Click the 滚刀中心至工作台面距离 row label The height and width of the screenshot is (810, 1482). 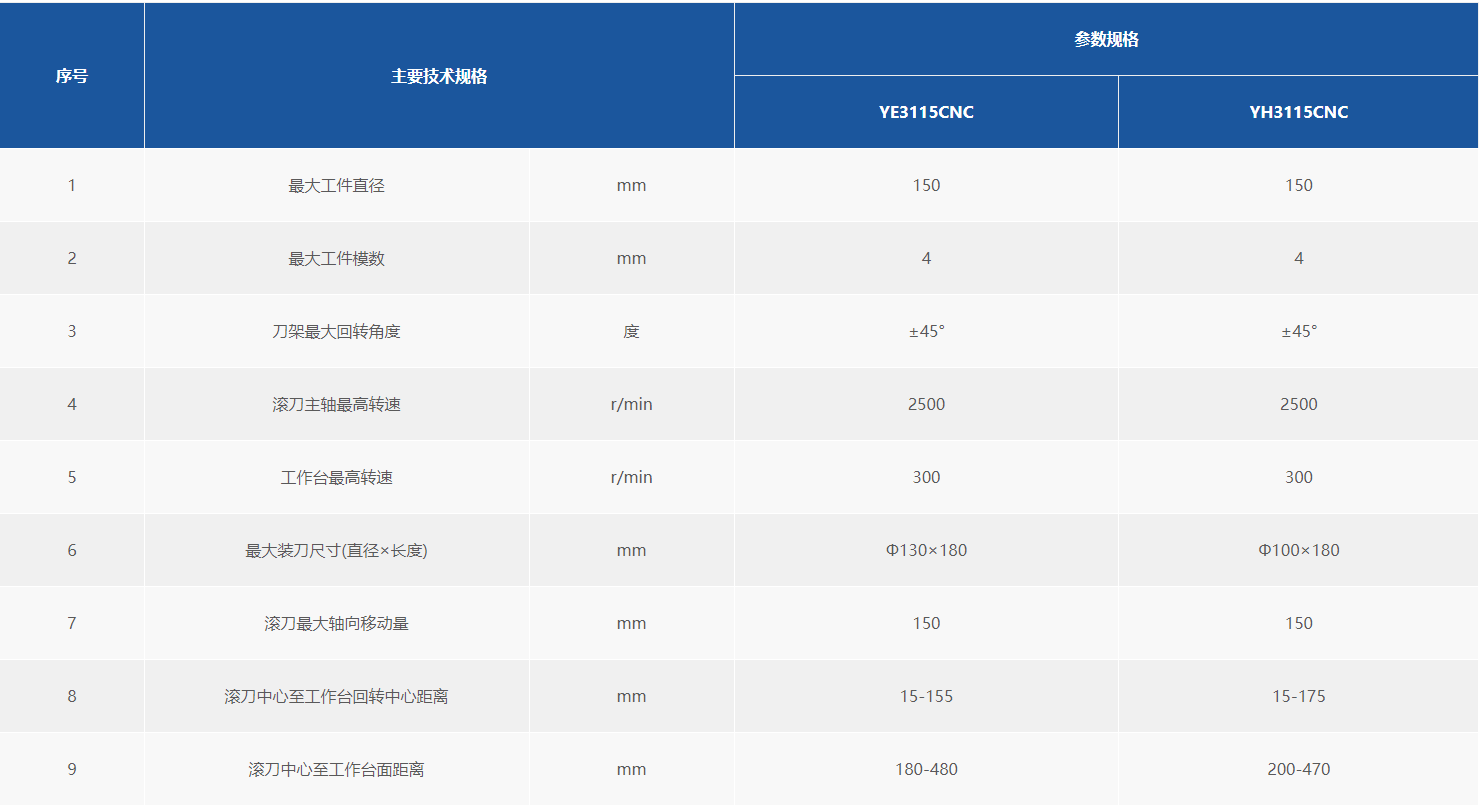pyautogui.click(x=337, y=769)
